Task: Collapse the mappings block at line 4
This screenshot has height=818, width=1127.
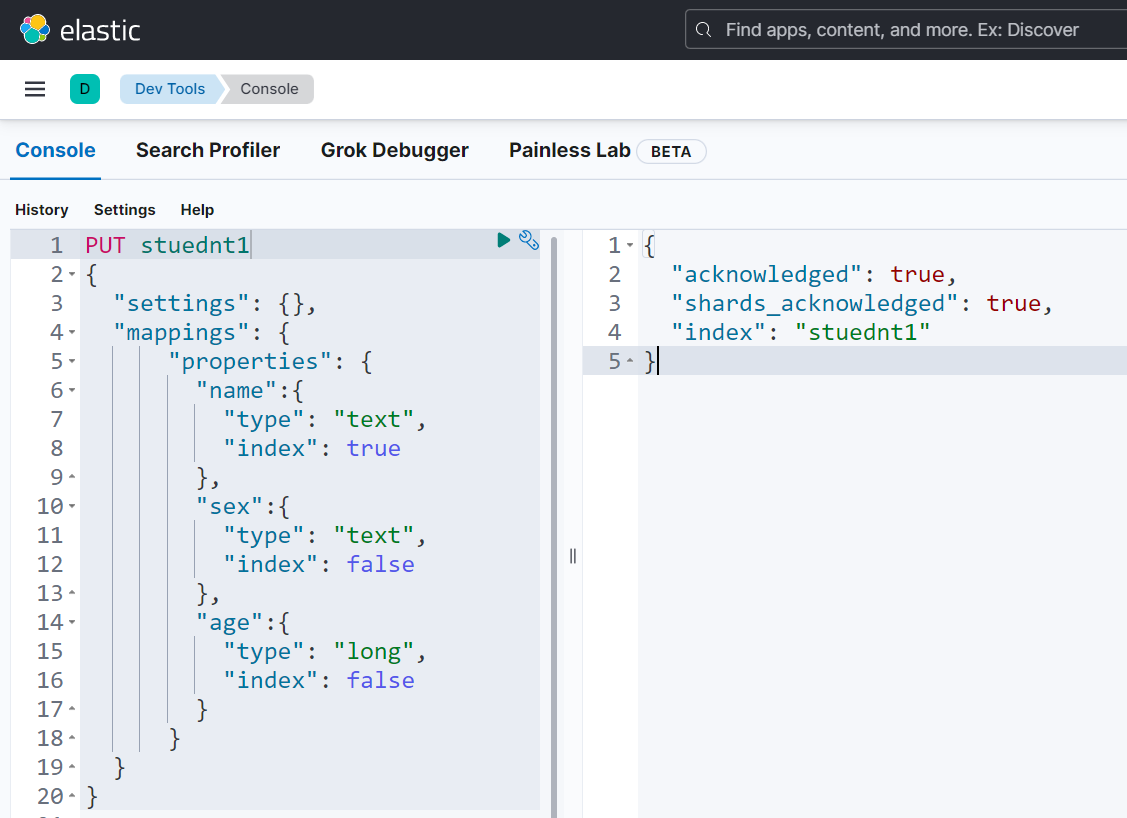Action: point(72,333)
